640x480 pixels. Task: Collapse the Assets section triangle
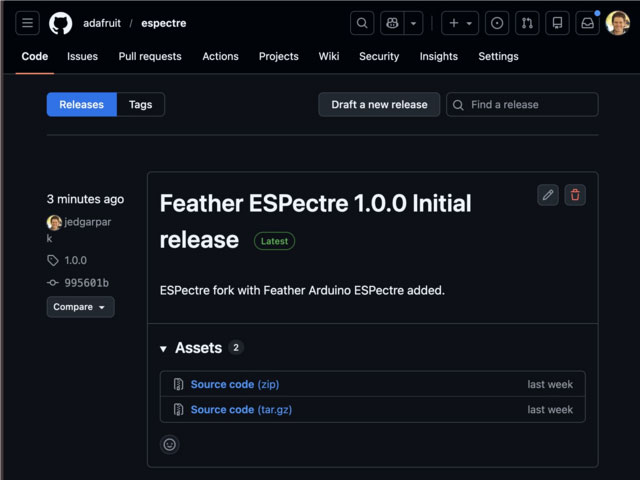point(163,349)
